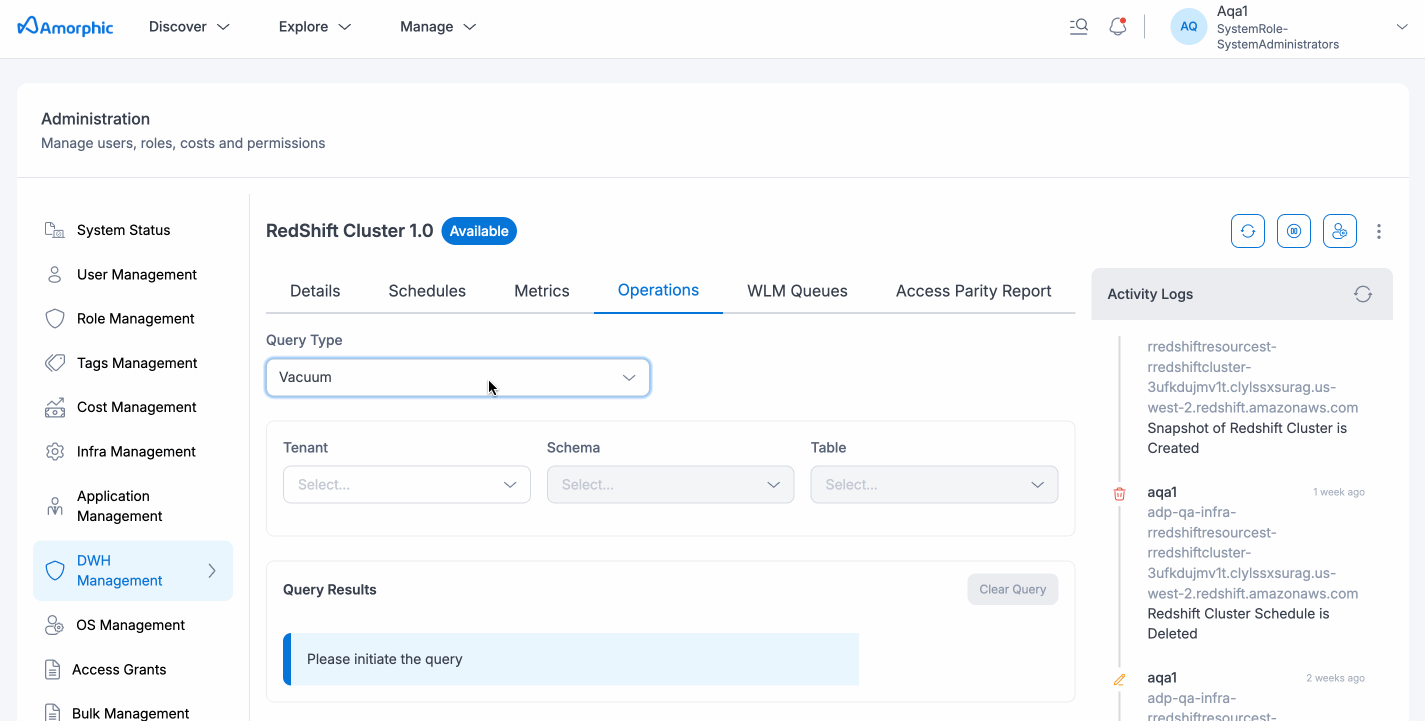Screen dimensions: 1425x721
Task: Refresh the RedShift cluster status
Action: pyautogui.click(x=1248, y=231)
